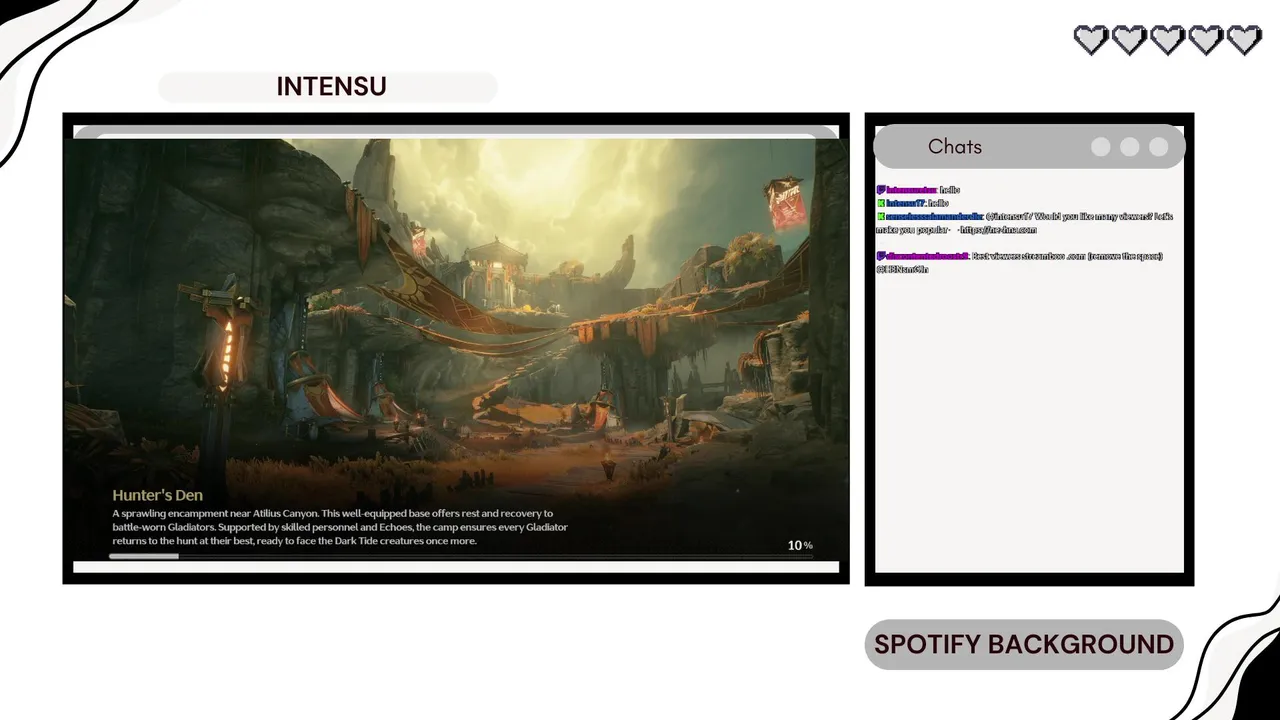Click the loading progress bar

(x=460, y=556)
